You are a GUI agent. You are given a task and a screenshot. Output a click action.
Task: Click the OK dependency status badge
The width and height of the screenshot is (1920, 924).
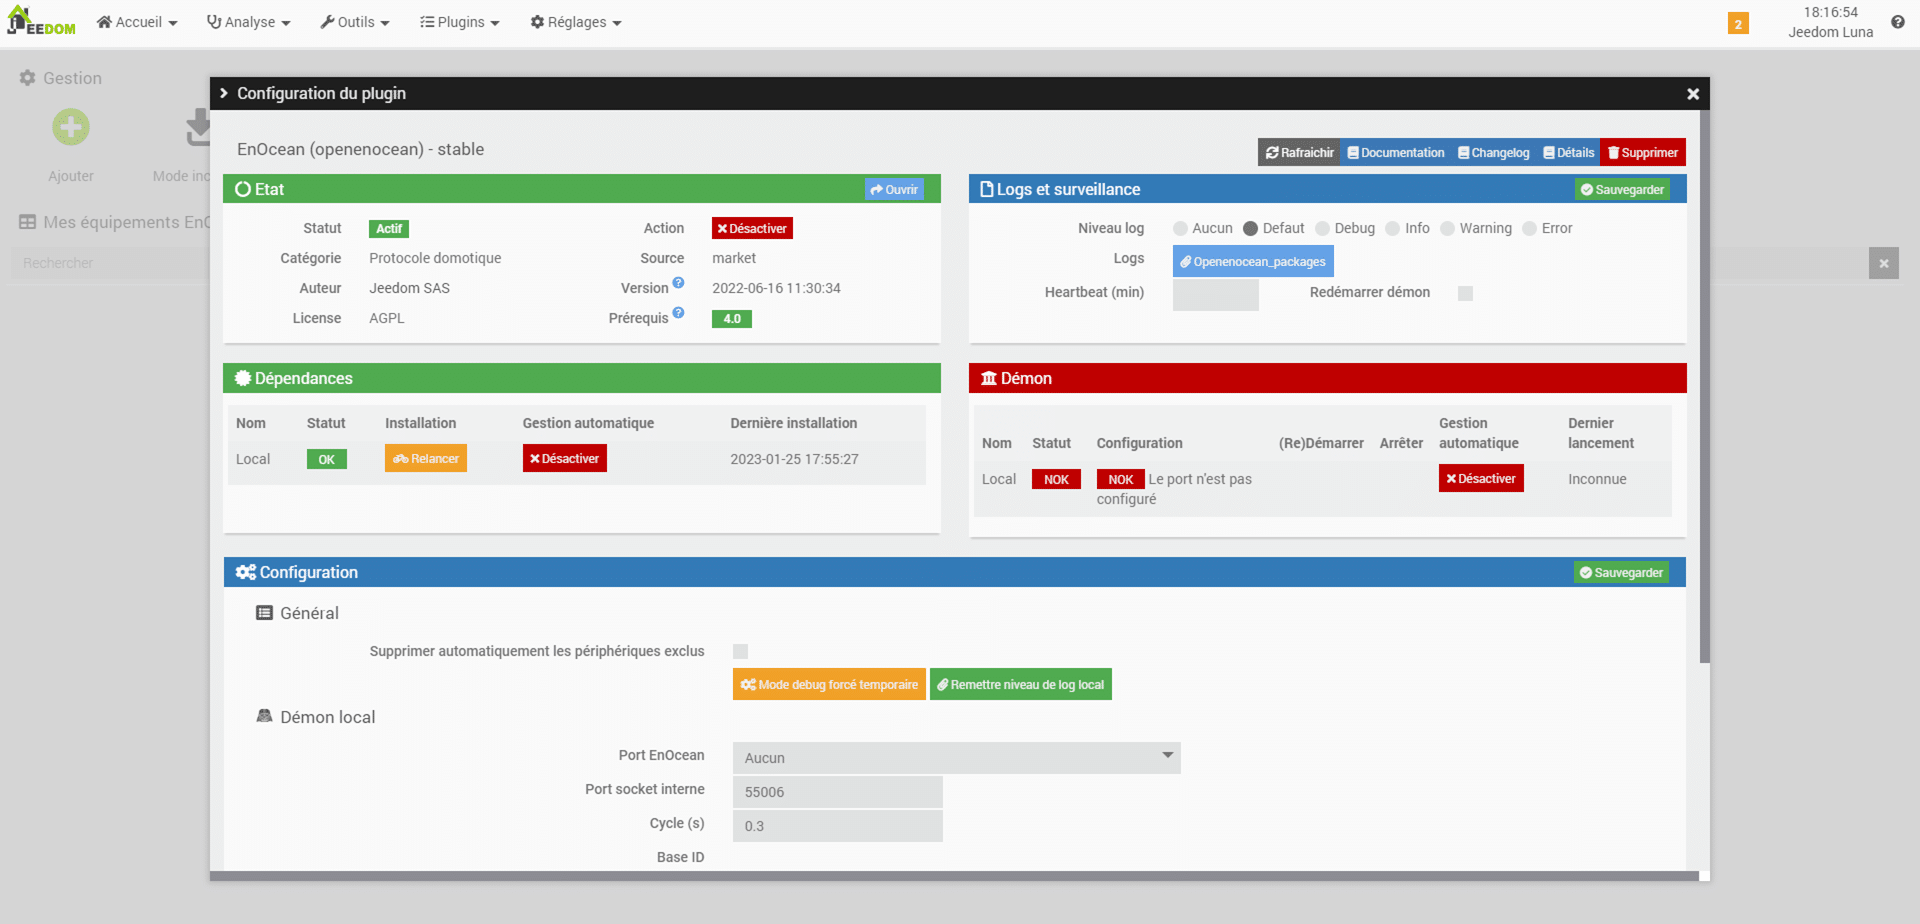point(327,459)
